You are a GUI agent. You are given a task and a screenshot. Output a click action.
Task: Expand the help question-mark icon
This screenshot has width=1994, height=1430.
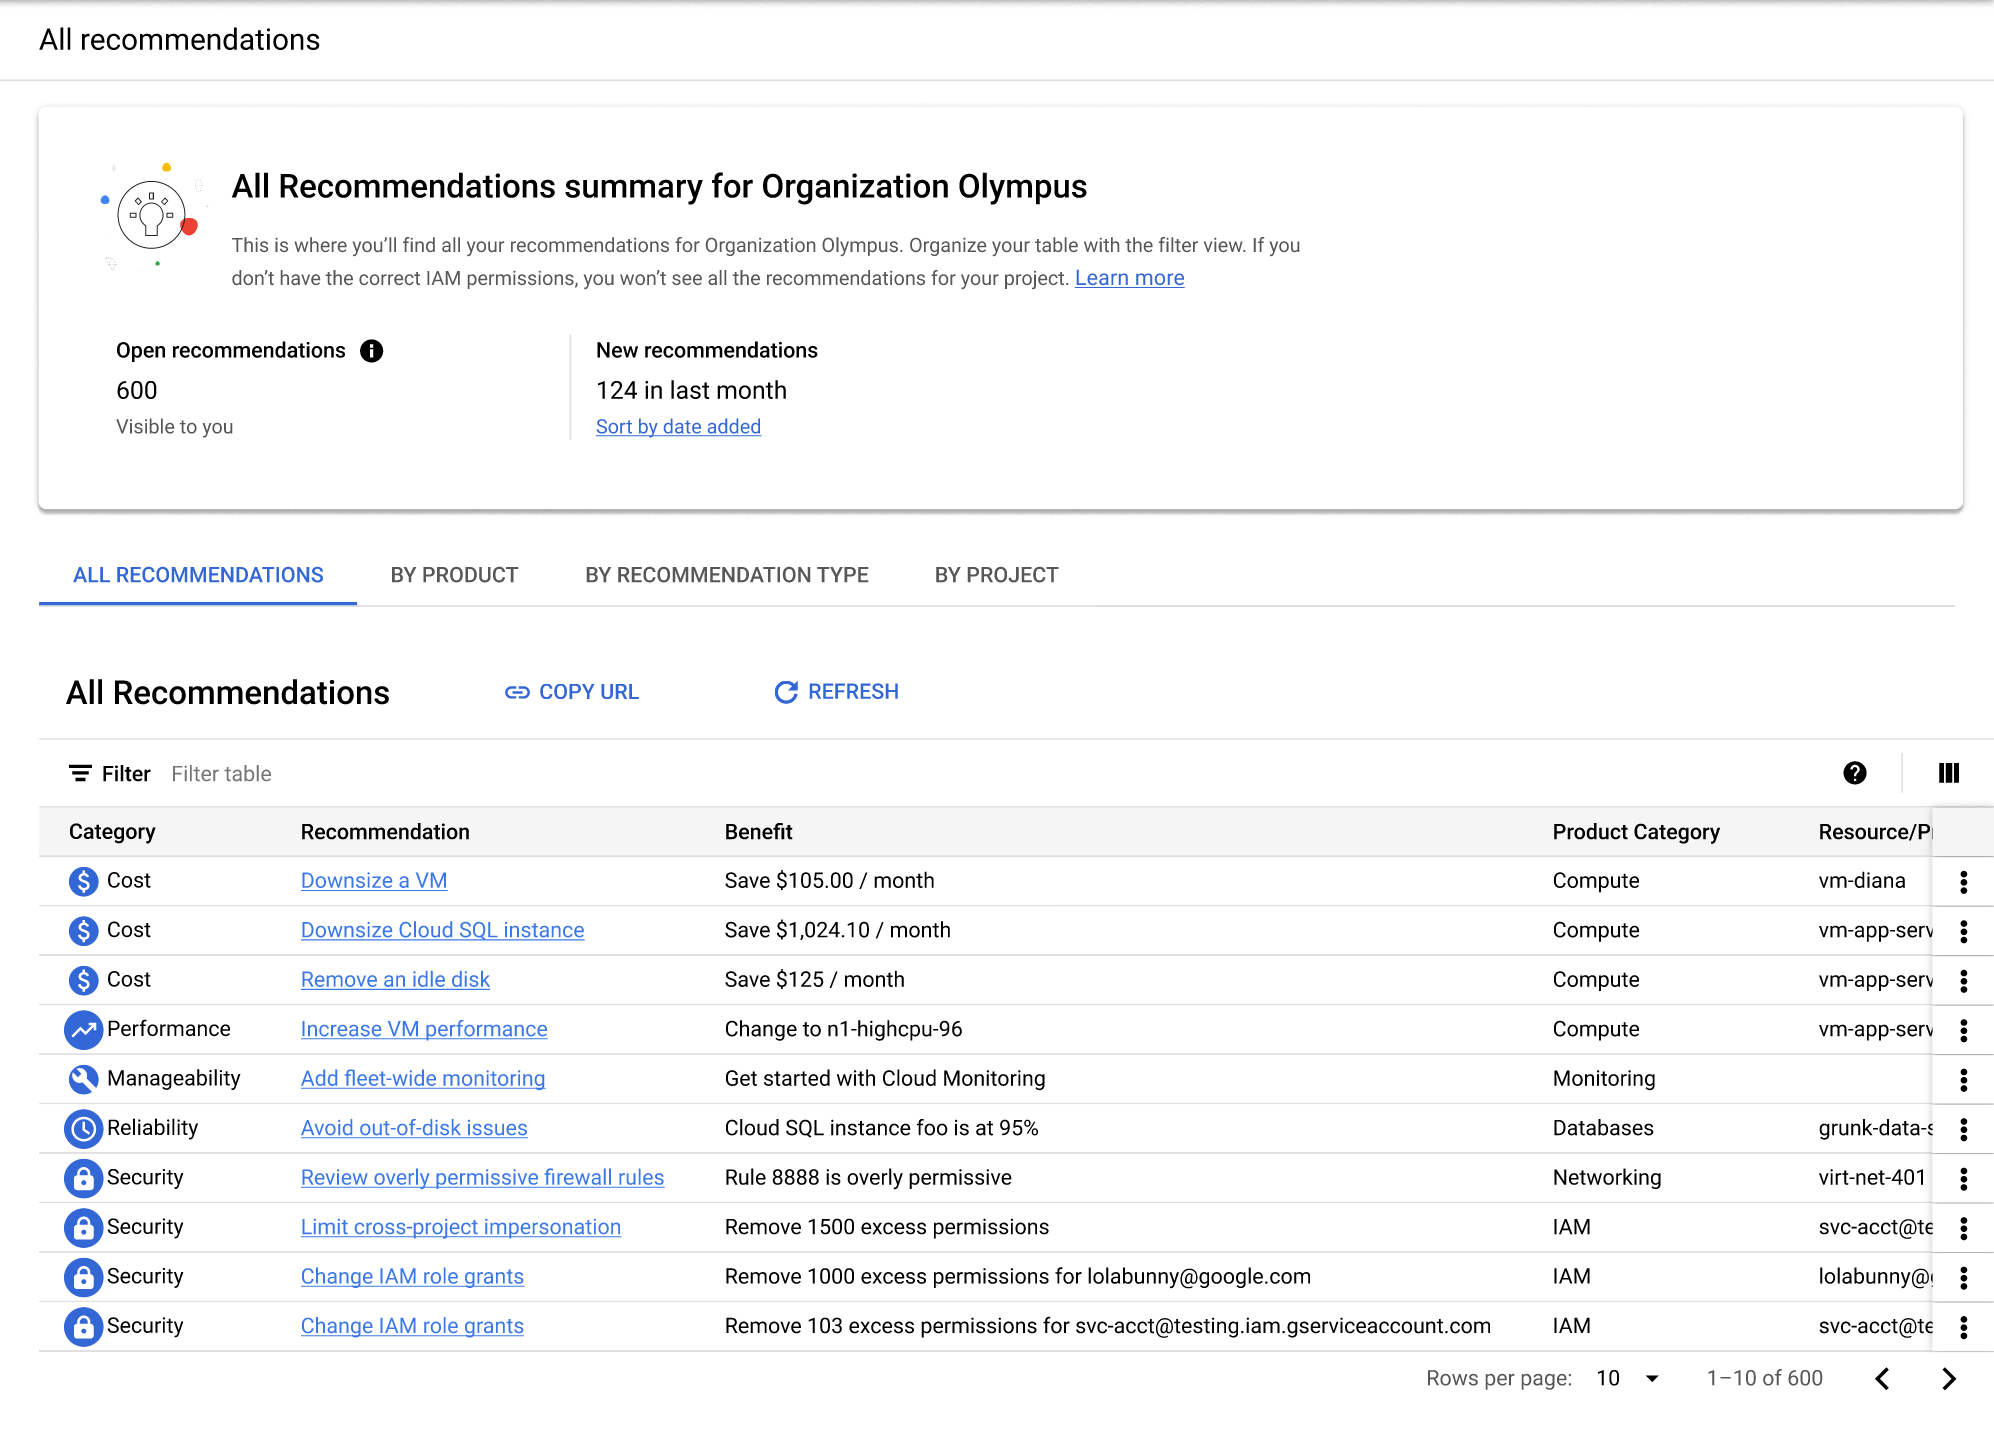tap(1855, 774)
